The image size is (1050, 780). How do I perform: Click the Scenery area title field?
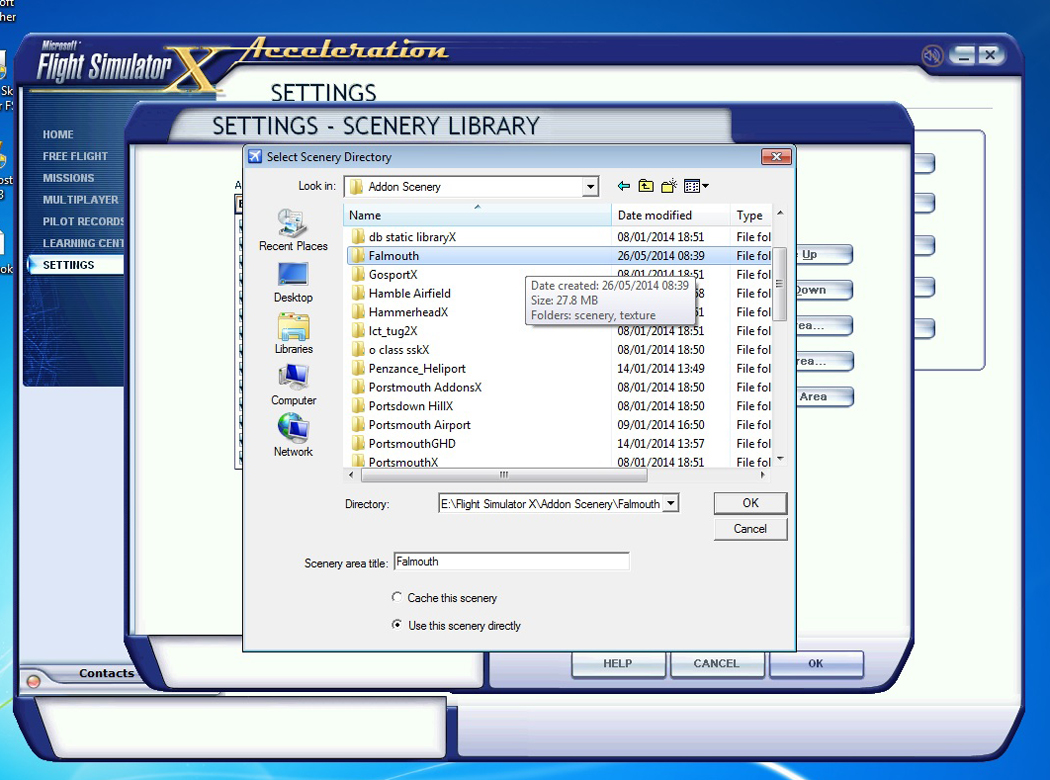point(512,561)
